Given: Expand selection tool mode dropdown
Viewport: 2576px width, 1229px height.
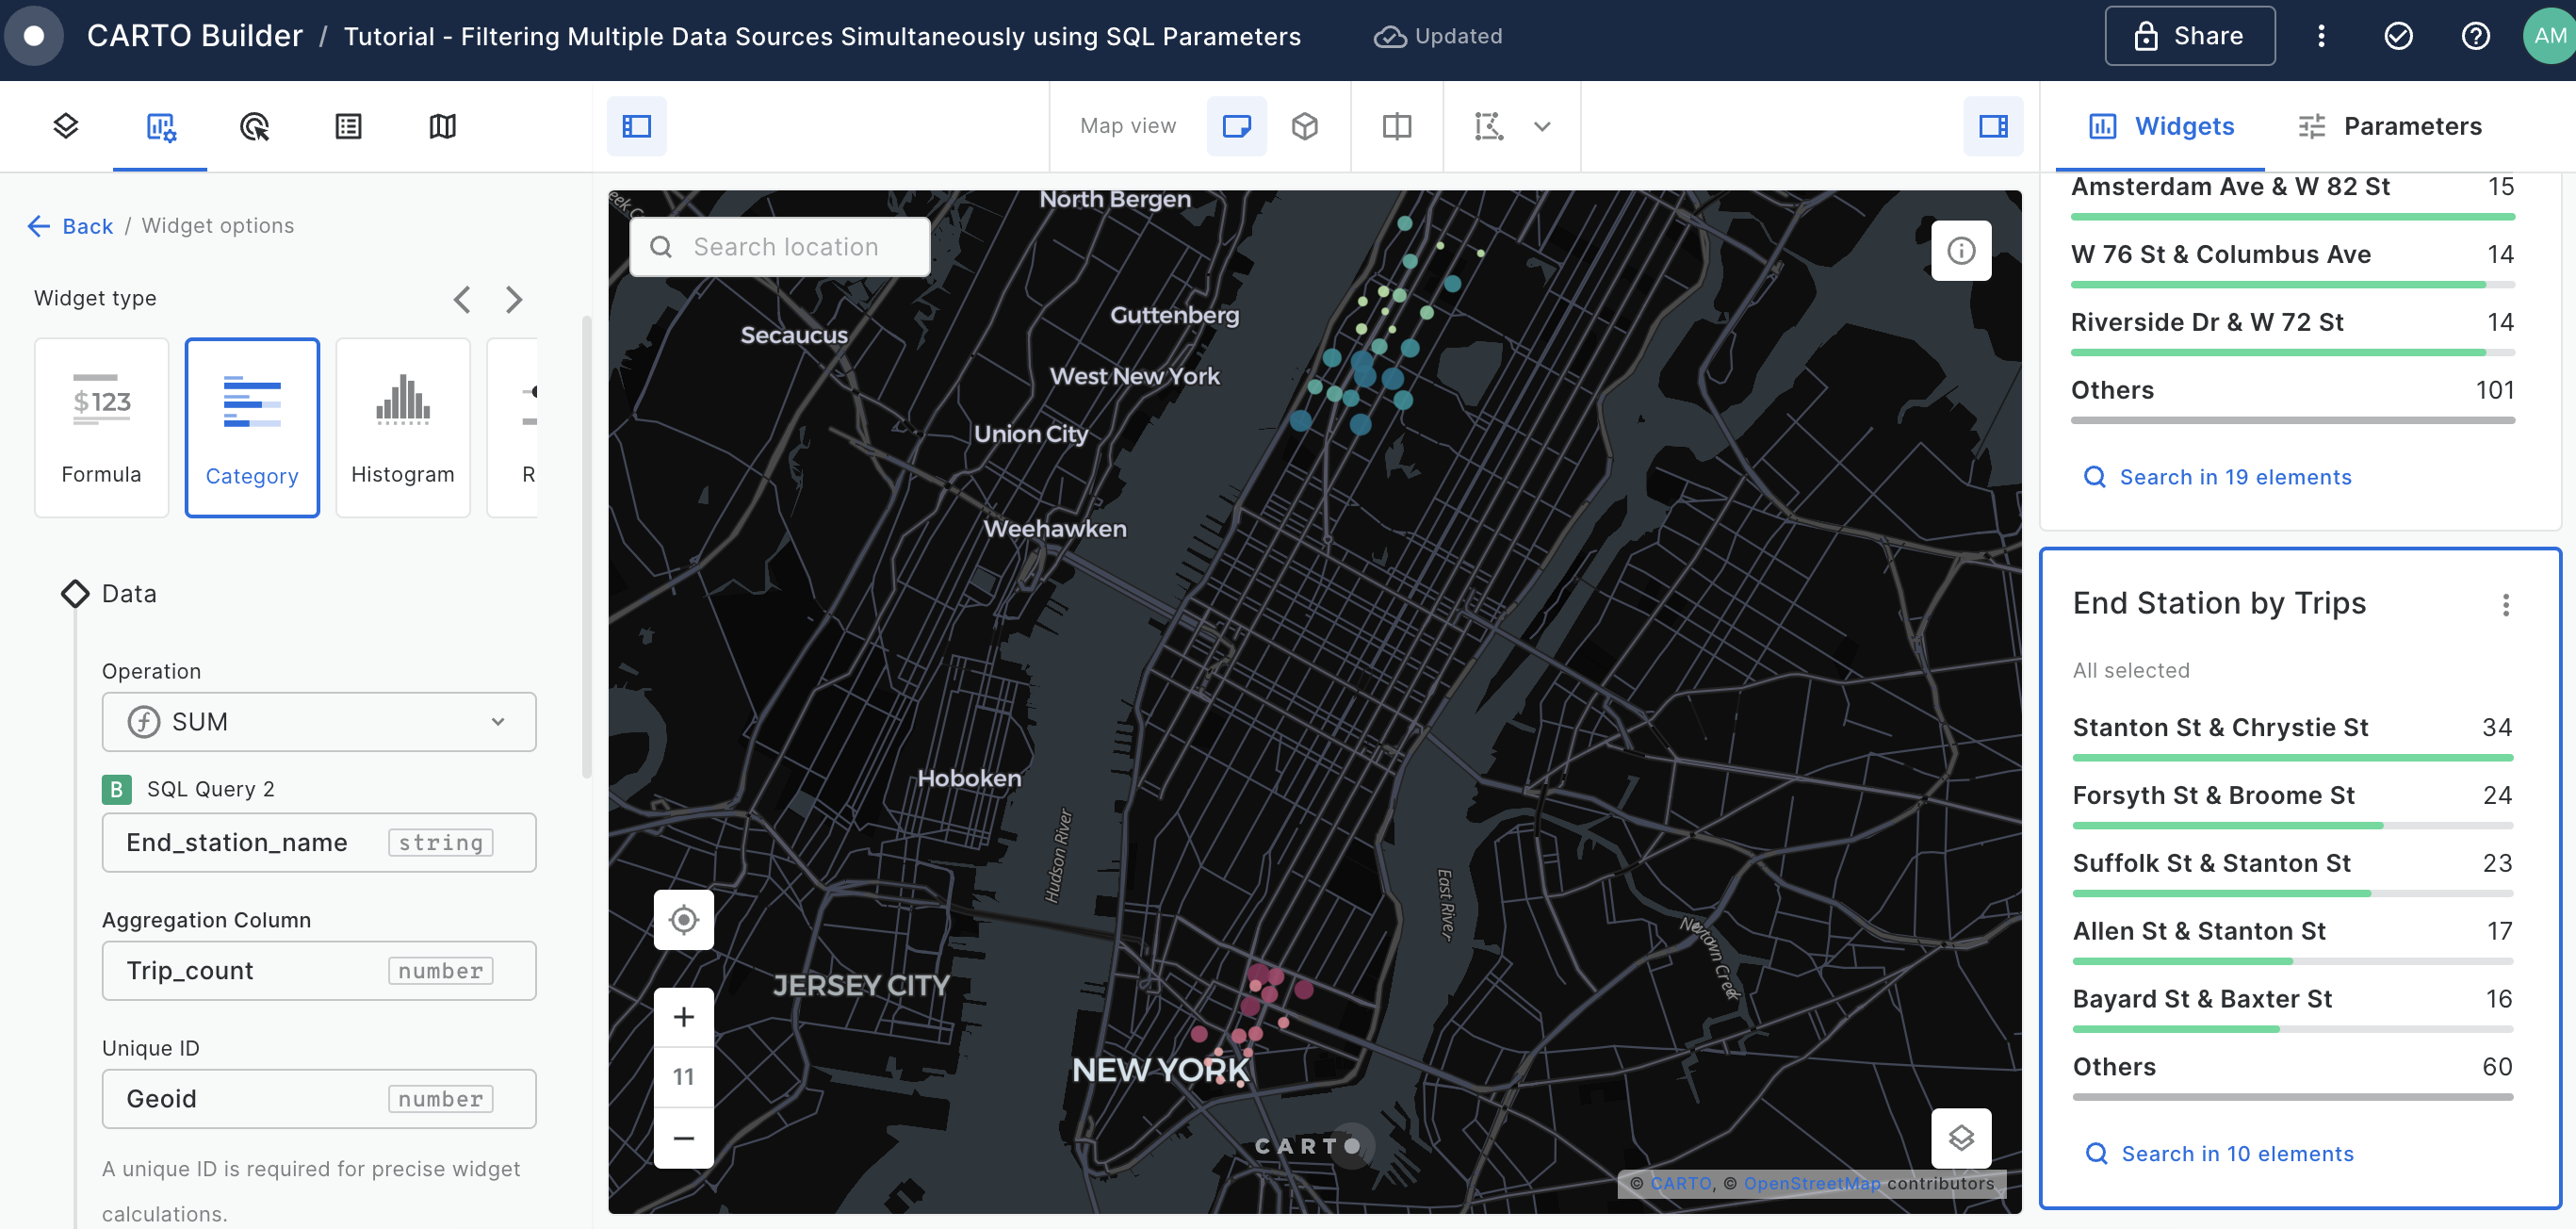Looking at the screenshot, I should click(1542, 126).
